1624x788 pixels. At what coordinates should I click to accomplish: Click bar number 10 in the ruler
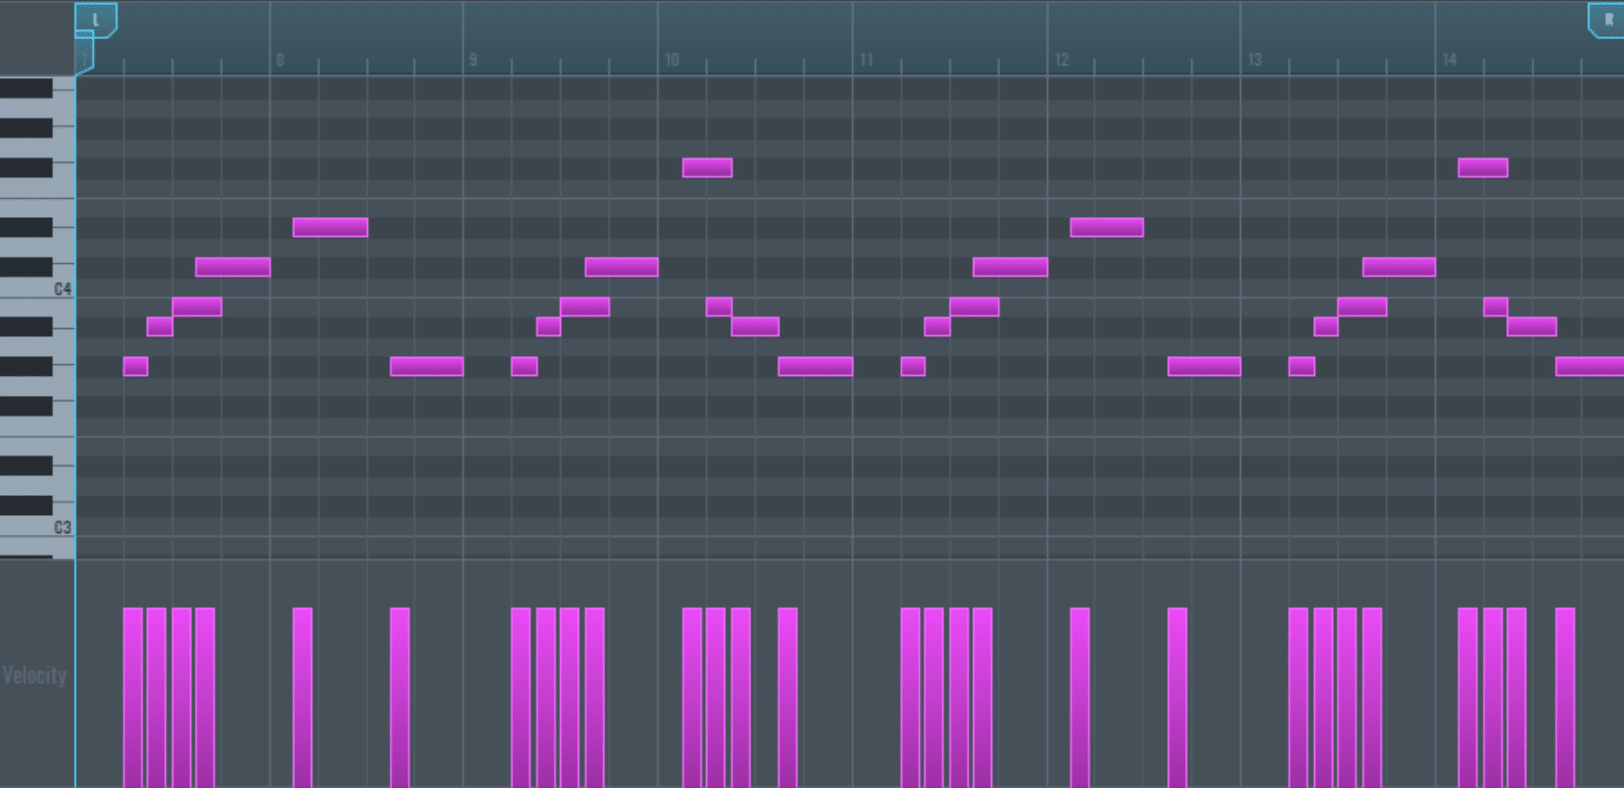point(672,60)
